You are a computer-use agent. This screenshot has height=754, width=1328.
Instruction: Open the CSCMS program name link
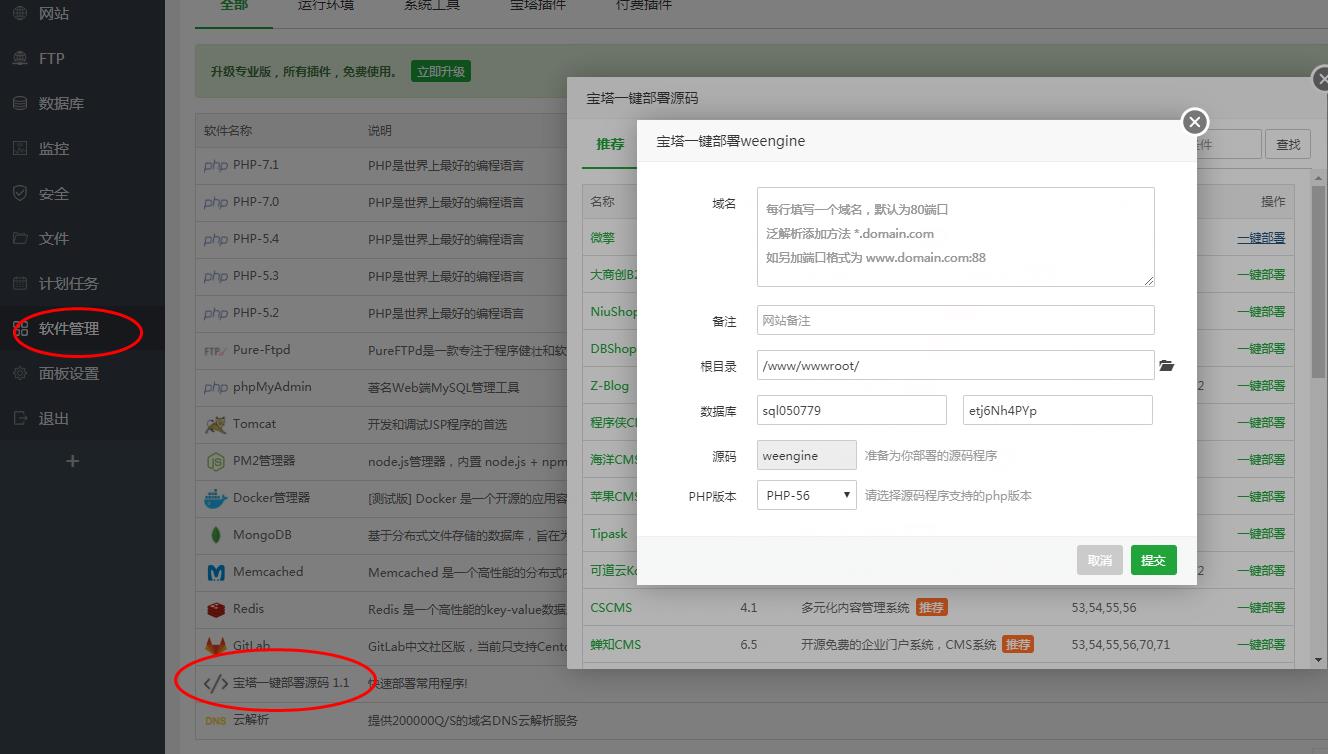tap(611, 607)
